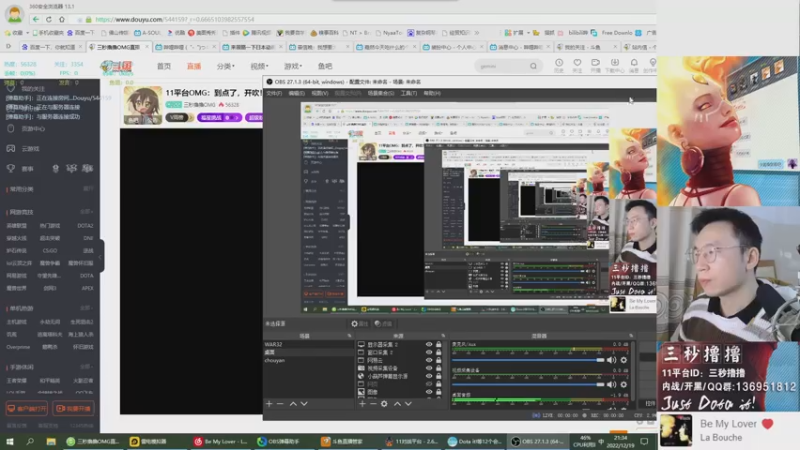
Task: Adjust the 麦克风/Aux volume slider
Action: pos(528,360)
